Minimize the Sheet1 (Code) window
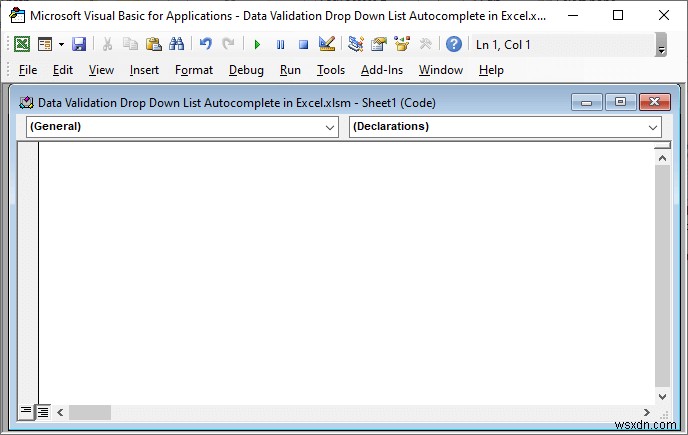This screenshot has width=688, height=435. 587,102
